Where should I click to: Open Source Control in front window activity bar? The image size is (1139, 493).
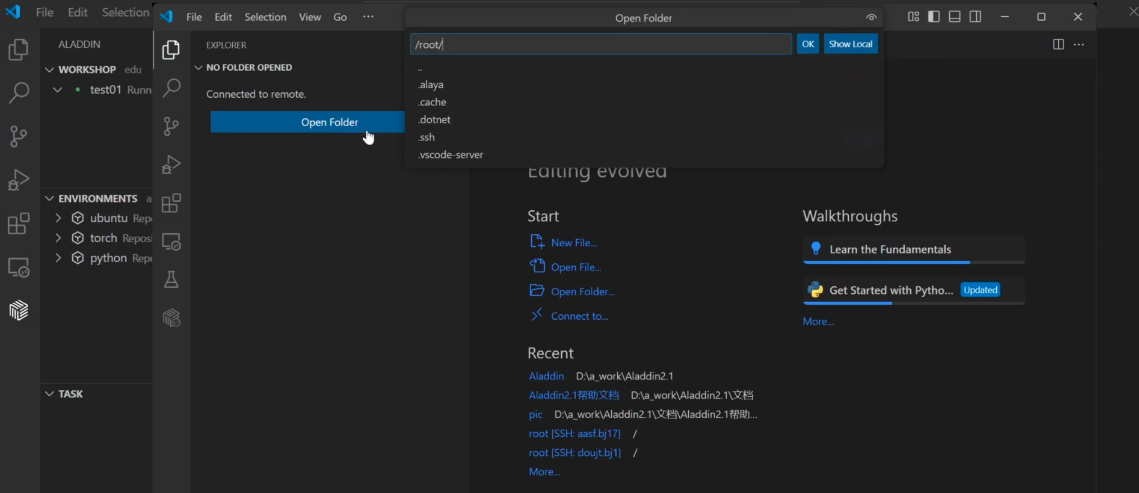click(x=171, y=126)
